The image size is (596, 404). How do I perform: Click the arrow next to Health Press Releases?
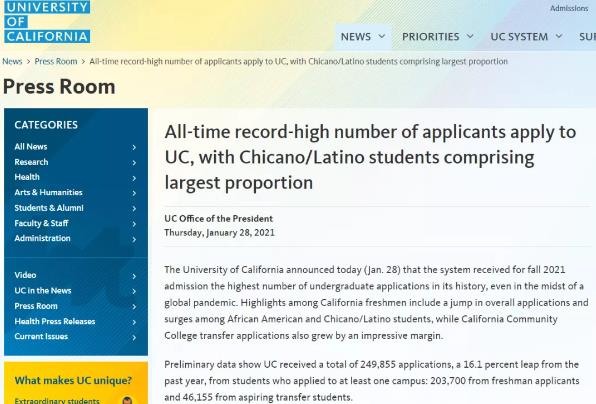click(x=134, y=322)
